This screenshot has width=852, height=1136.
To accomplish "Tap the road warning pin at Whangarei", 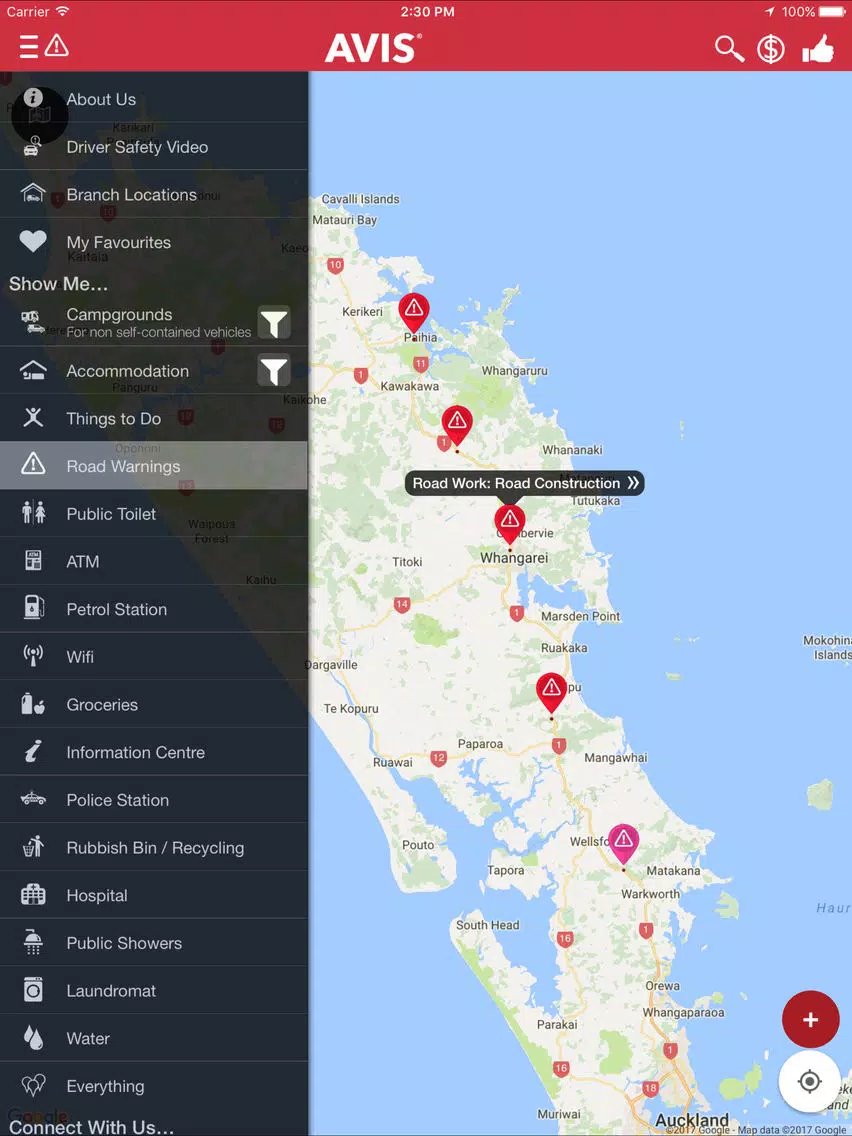I will [x=509, y=524].
